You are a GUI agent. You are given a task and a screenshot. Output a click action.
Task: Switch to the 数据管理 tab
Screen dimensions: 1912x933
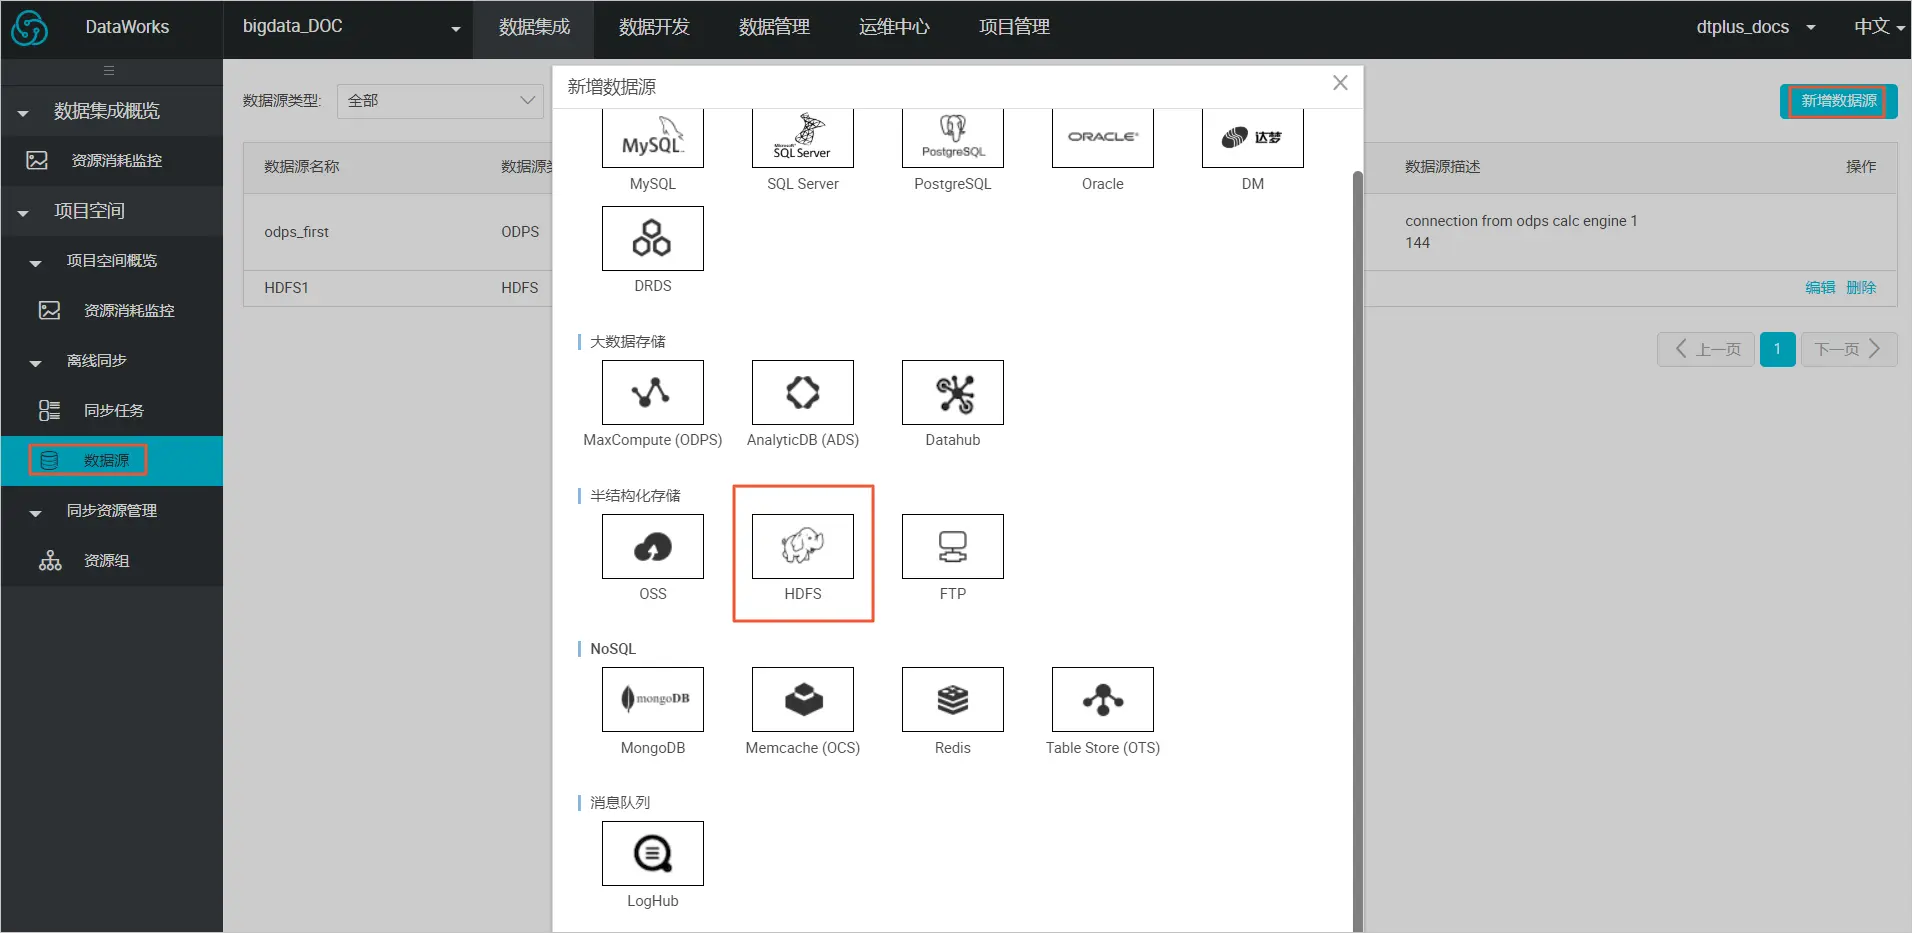pyautogui.click(x=774, y=28)
